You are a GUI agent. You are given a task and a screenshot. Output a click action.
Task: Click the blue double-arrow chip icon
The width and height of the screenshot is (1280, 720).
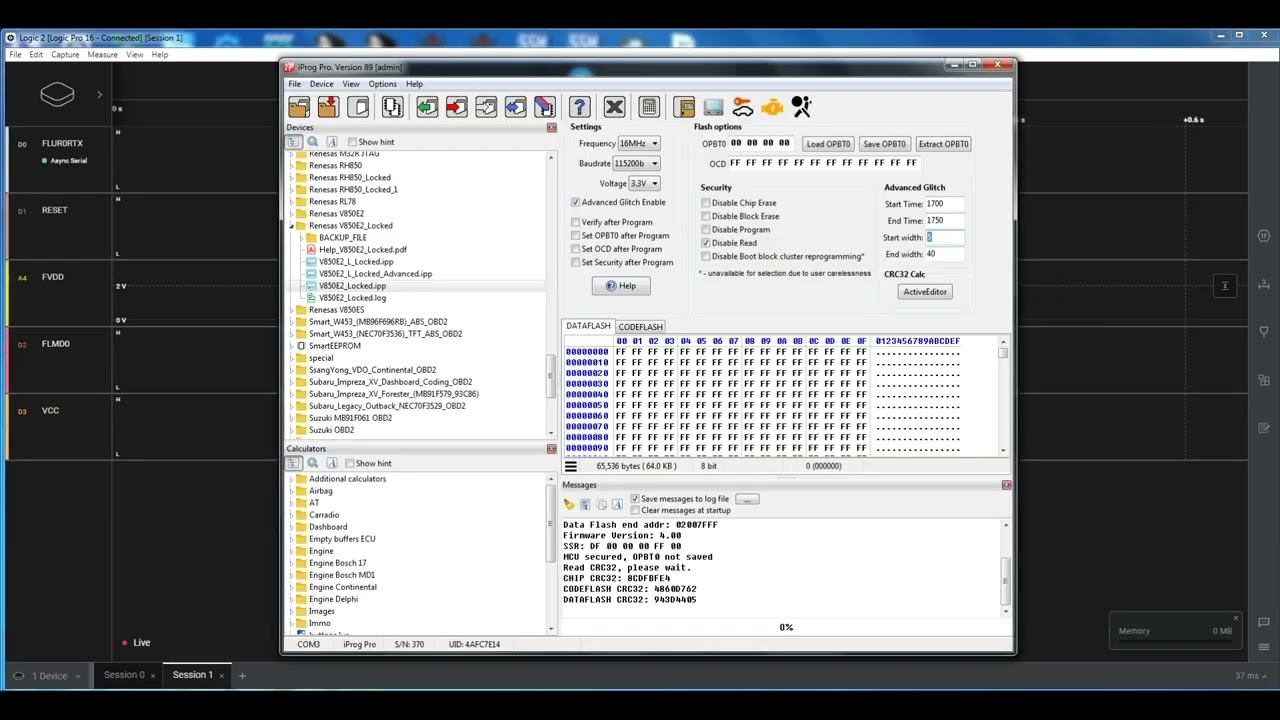[x=515, y=107]
